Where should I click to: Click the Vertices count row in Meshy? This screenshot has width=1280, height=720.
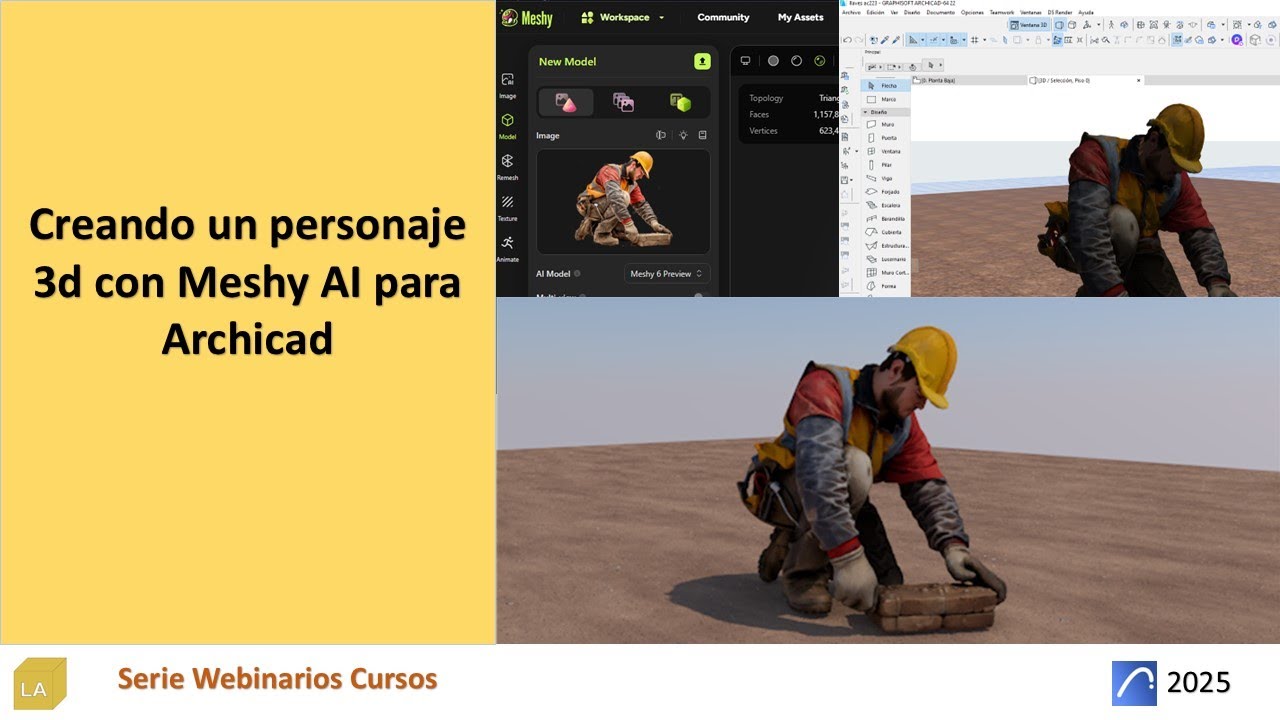794,131
